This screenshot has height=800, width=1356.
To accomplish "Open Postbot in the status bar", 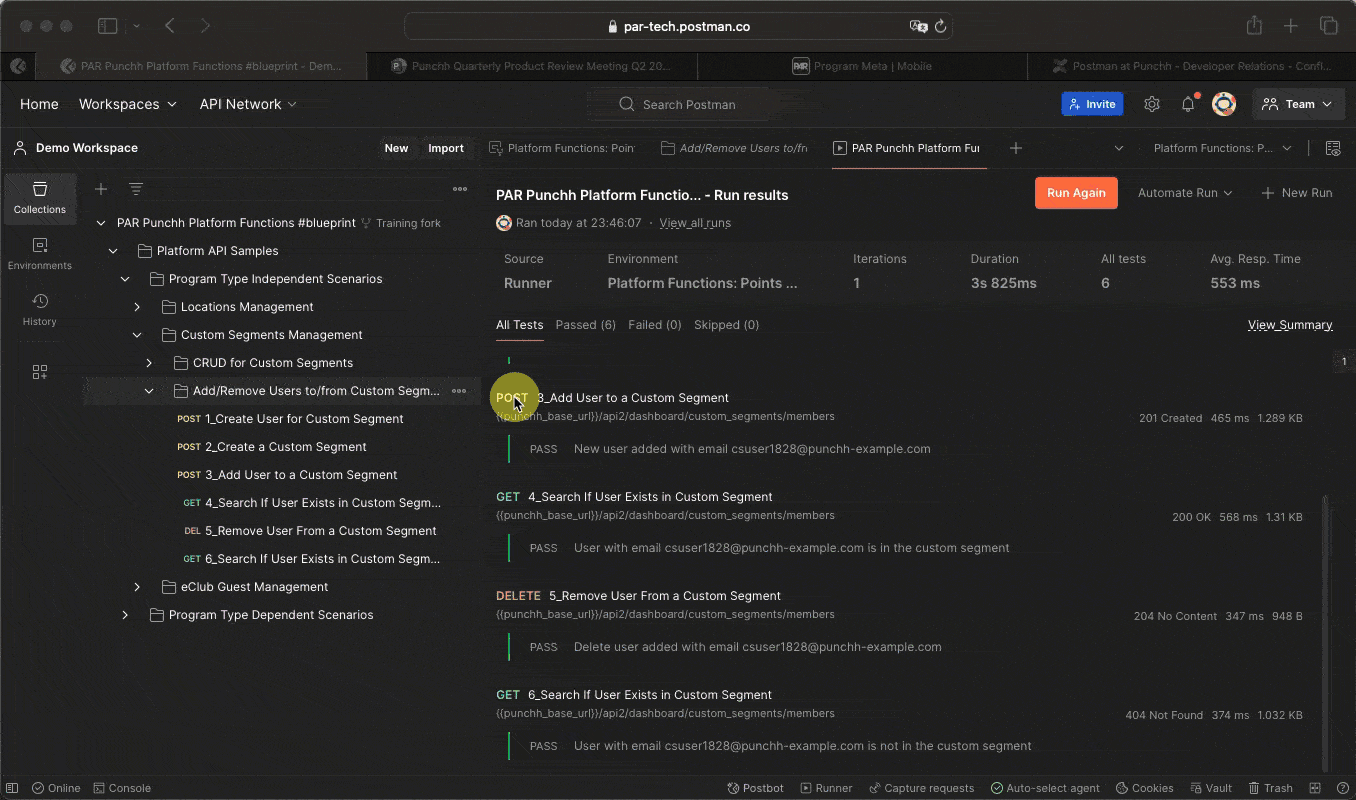I will (756, 788).
